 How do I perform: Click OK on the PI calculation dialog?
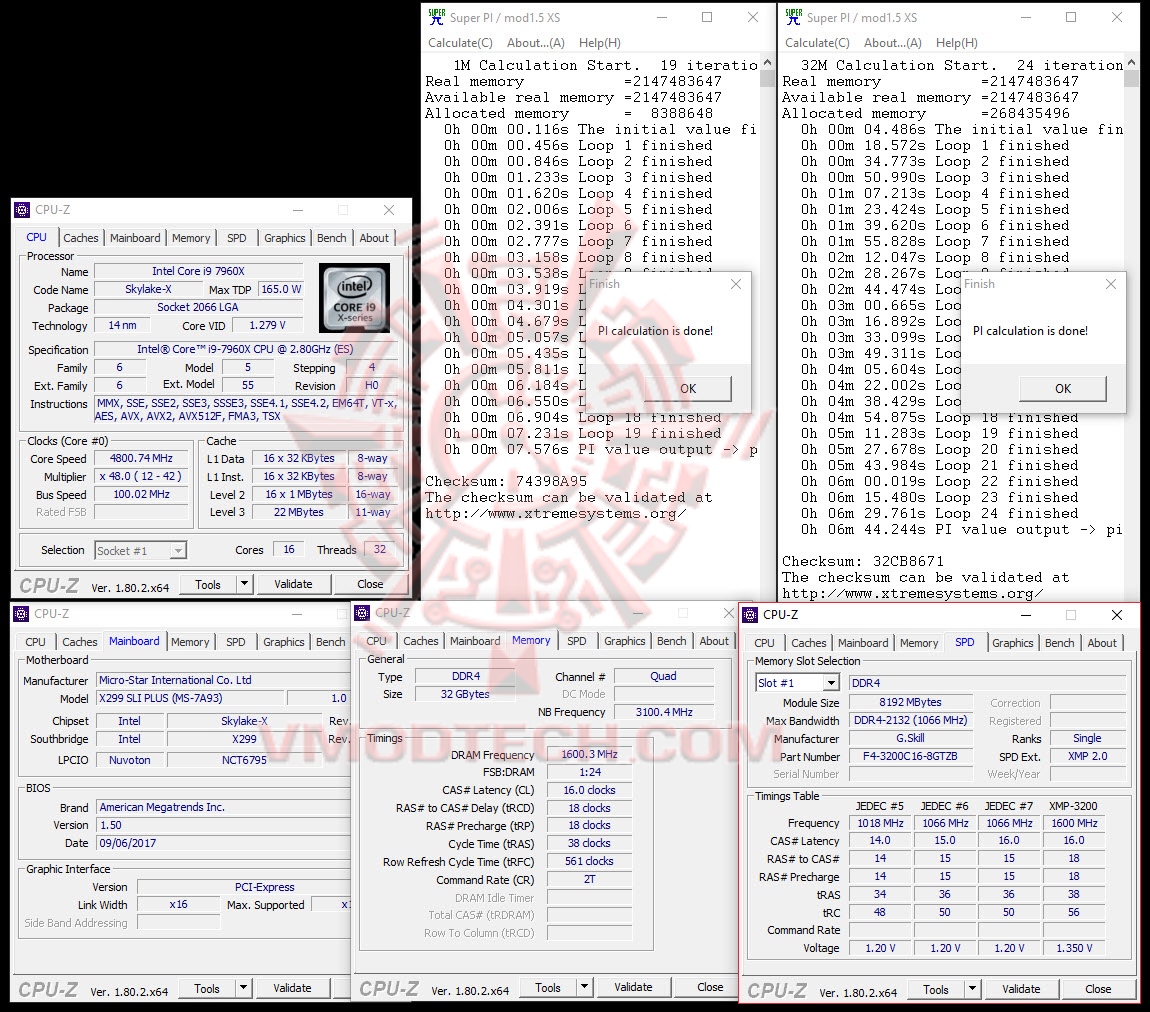pos(688,389)
